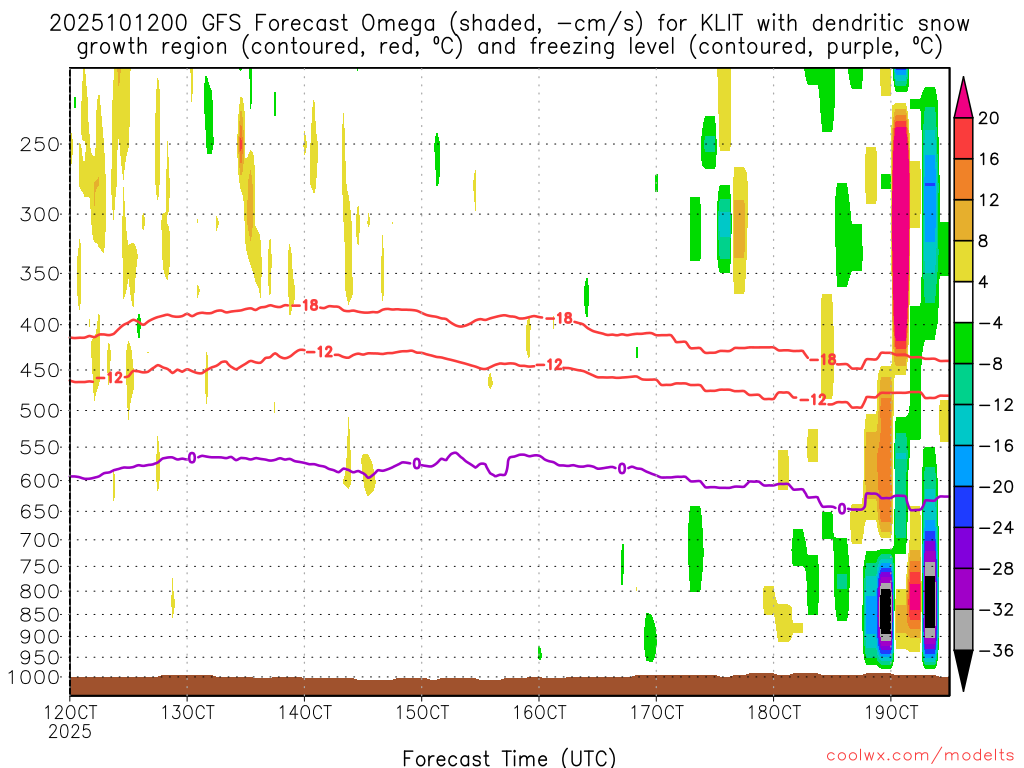This screenshot has width=1024, height=768.
Task: Click the 2025 year label under 12OCT
Action: (x=70, y=732)
